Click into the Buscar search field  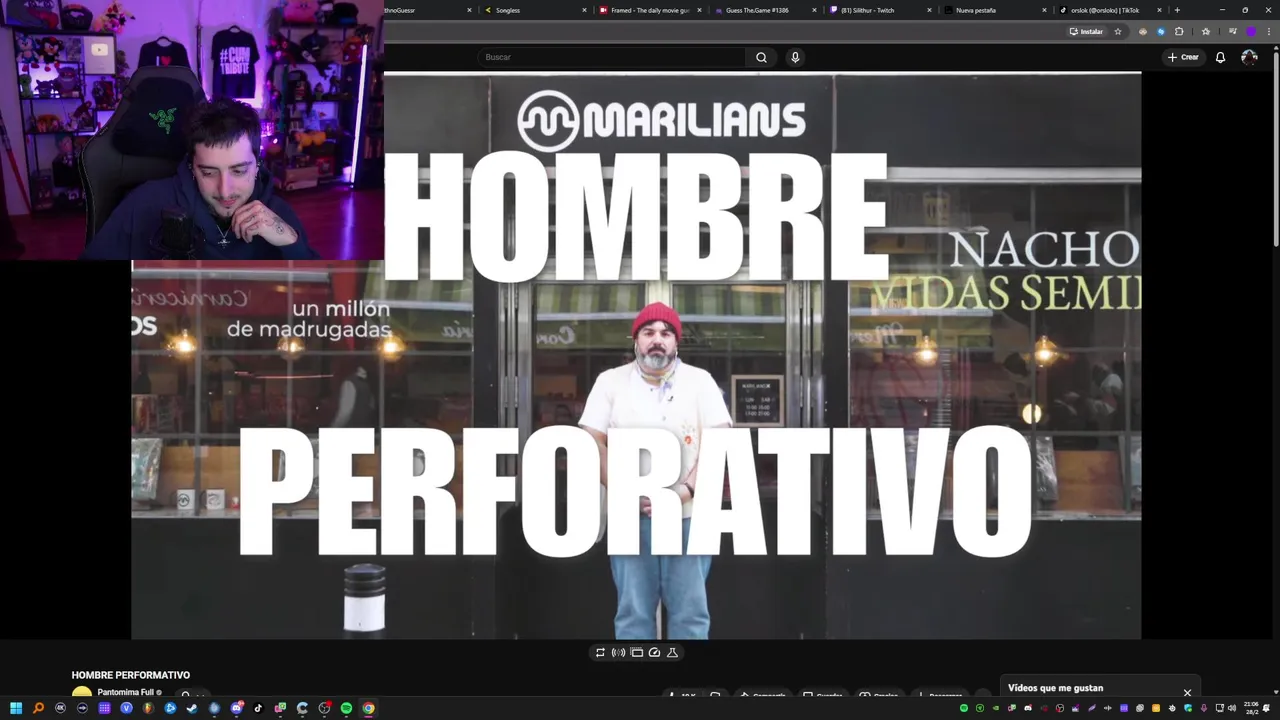pyautogui.click(x=610, y=57)
